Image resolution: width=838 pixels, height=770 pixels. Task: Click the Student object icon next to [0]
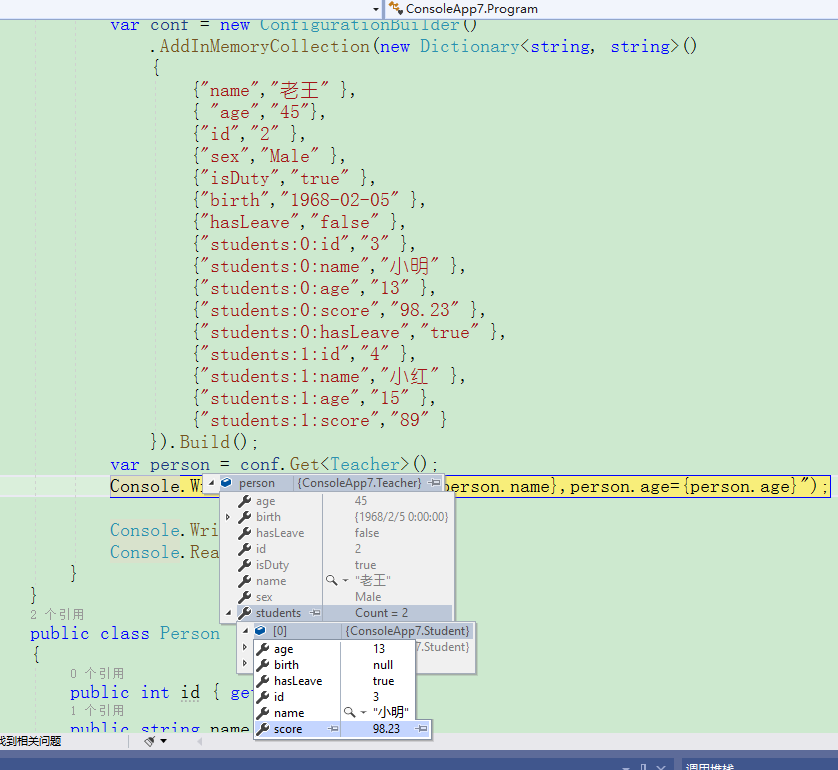(260, 631)
